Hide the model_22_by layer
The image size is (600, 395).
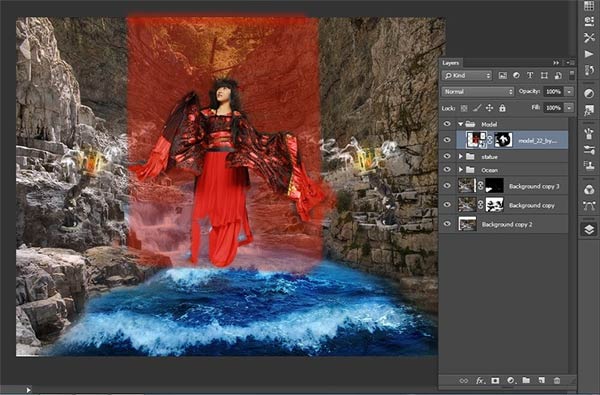(447, 140)
